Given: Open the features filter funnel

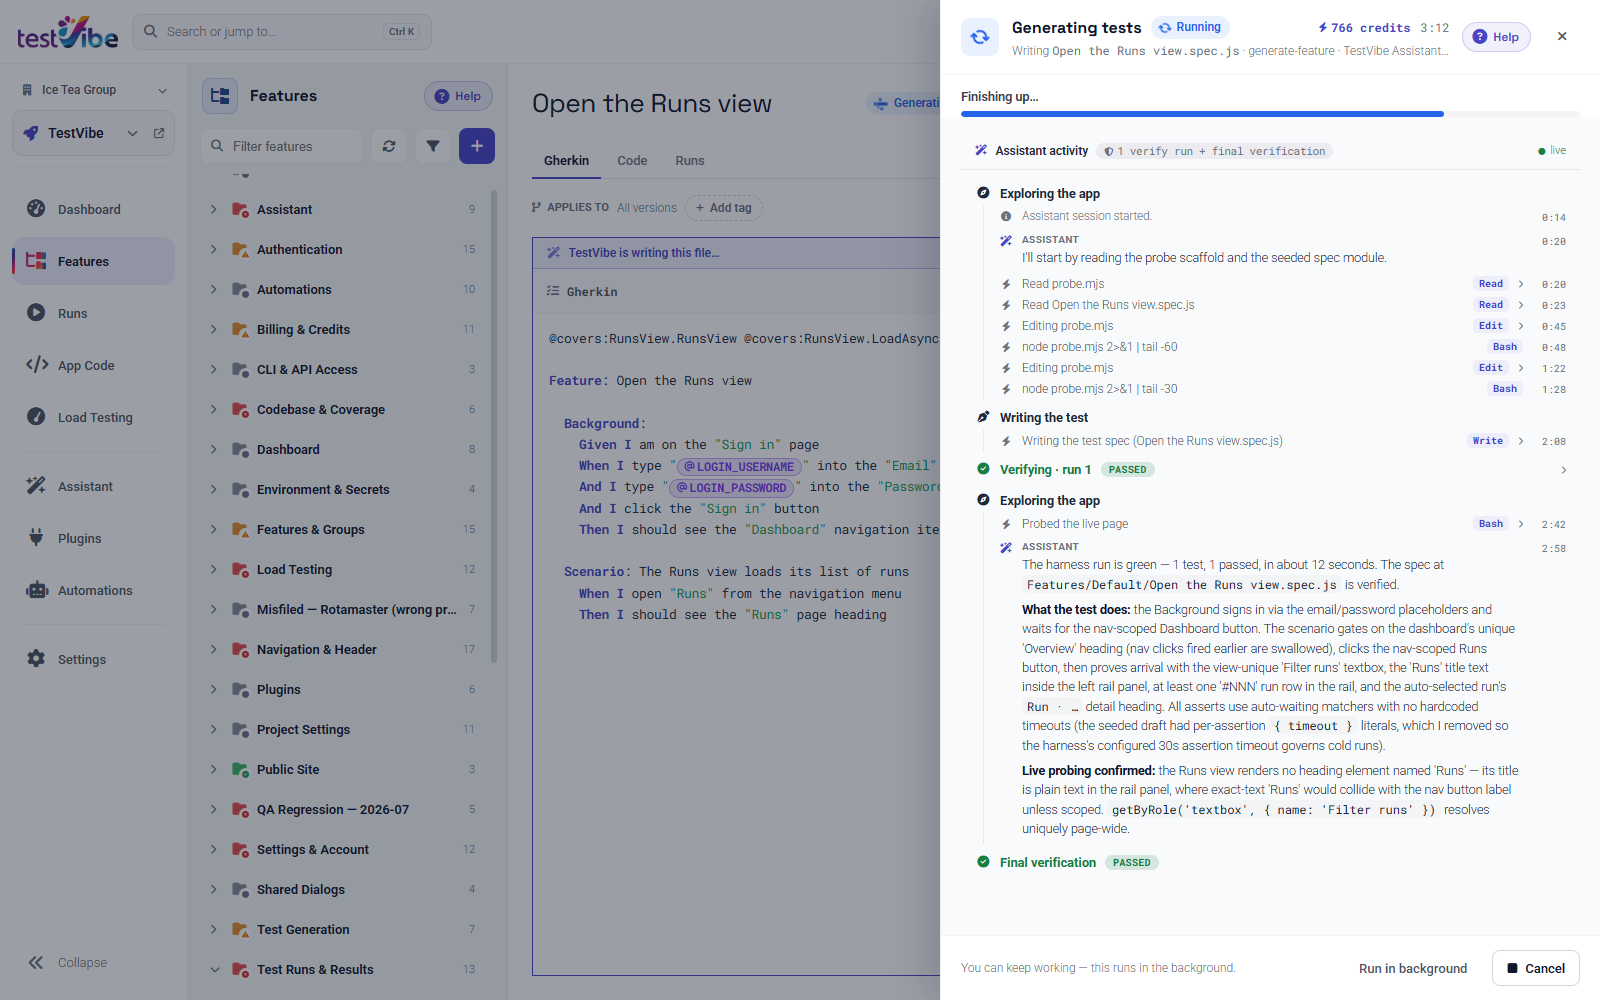Looking at the screenshot, I should tap(433, 146).
